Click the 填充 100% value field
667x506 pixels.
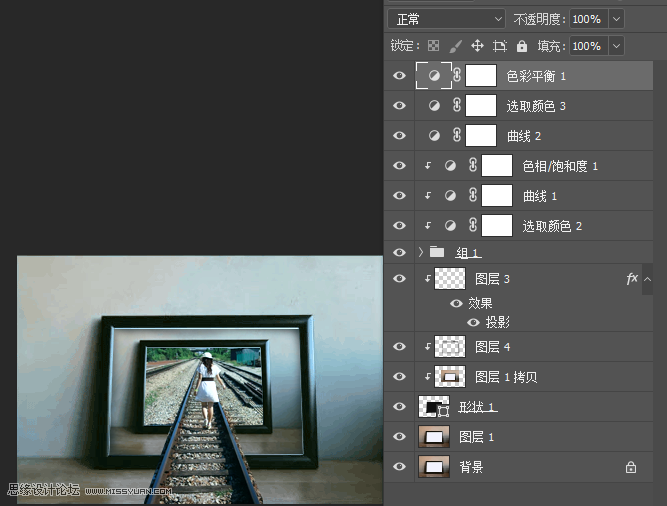point(589,46)
